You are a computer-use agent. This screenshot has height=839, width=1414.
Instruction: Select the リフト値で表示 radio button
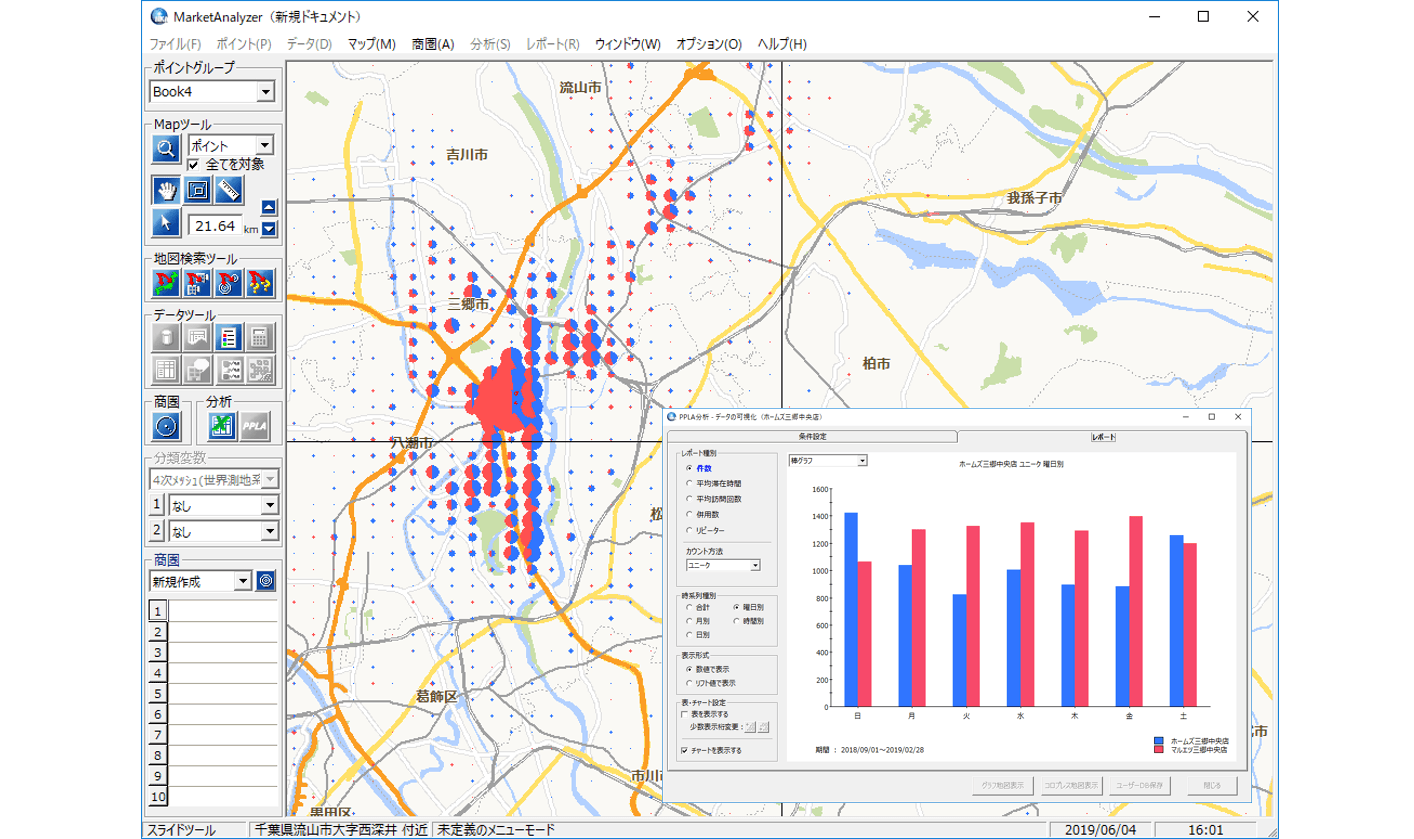coord(688,683)
